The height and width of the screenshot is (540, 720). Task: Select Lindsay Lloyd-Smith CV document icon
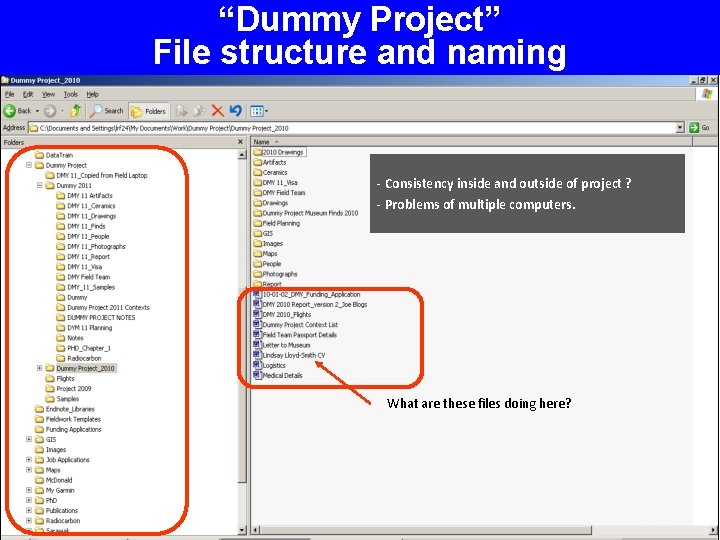click(x=257, y=355)
